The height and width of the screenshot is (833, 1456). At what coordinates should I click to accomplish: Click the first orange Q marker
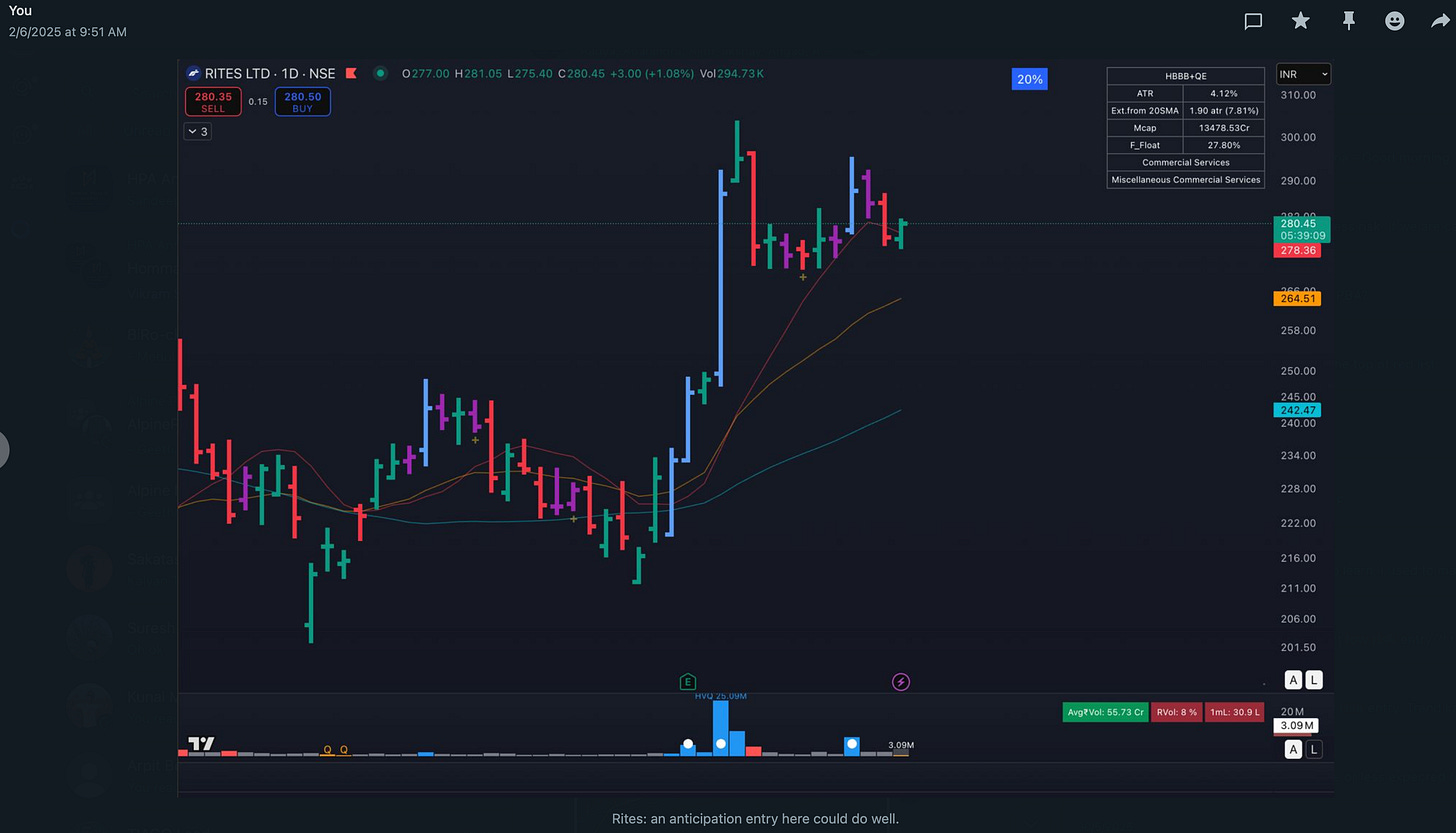pyautogui.click(x=326, y=749)
